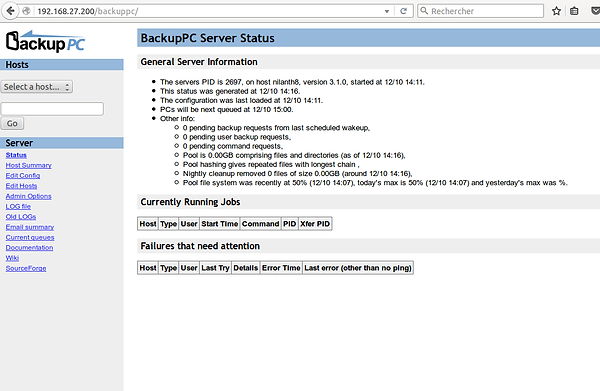Click the Last error column header
Viewport: 600px width, 391px height.
click(358, 268)
